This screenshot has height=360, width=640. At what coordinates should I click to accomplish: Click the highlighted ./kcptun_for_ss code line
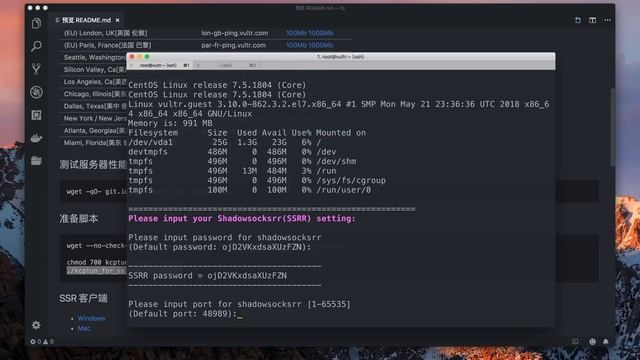tap(96, 270)
